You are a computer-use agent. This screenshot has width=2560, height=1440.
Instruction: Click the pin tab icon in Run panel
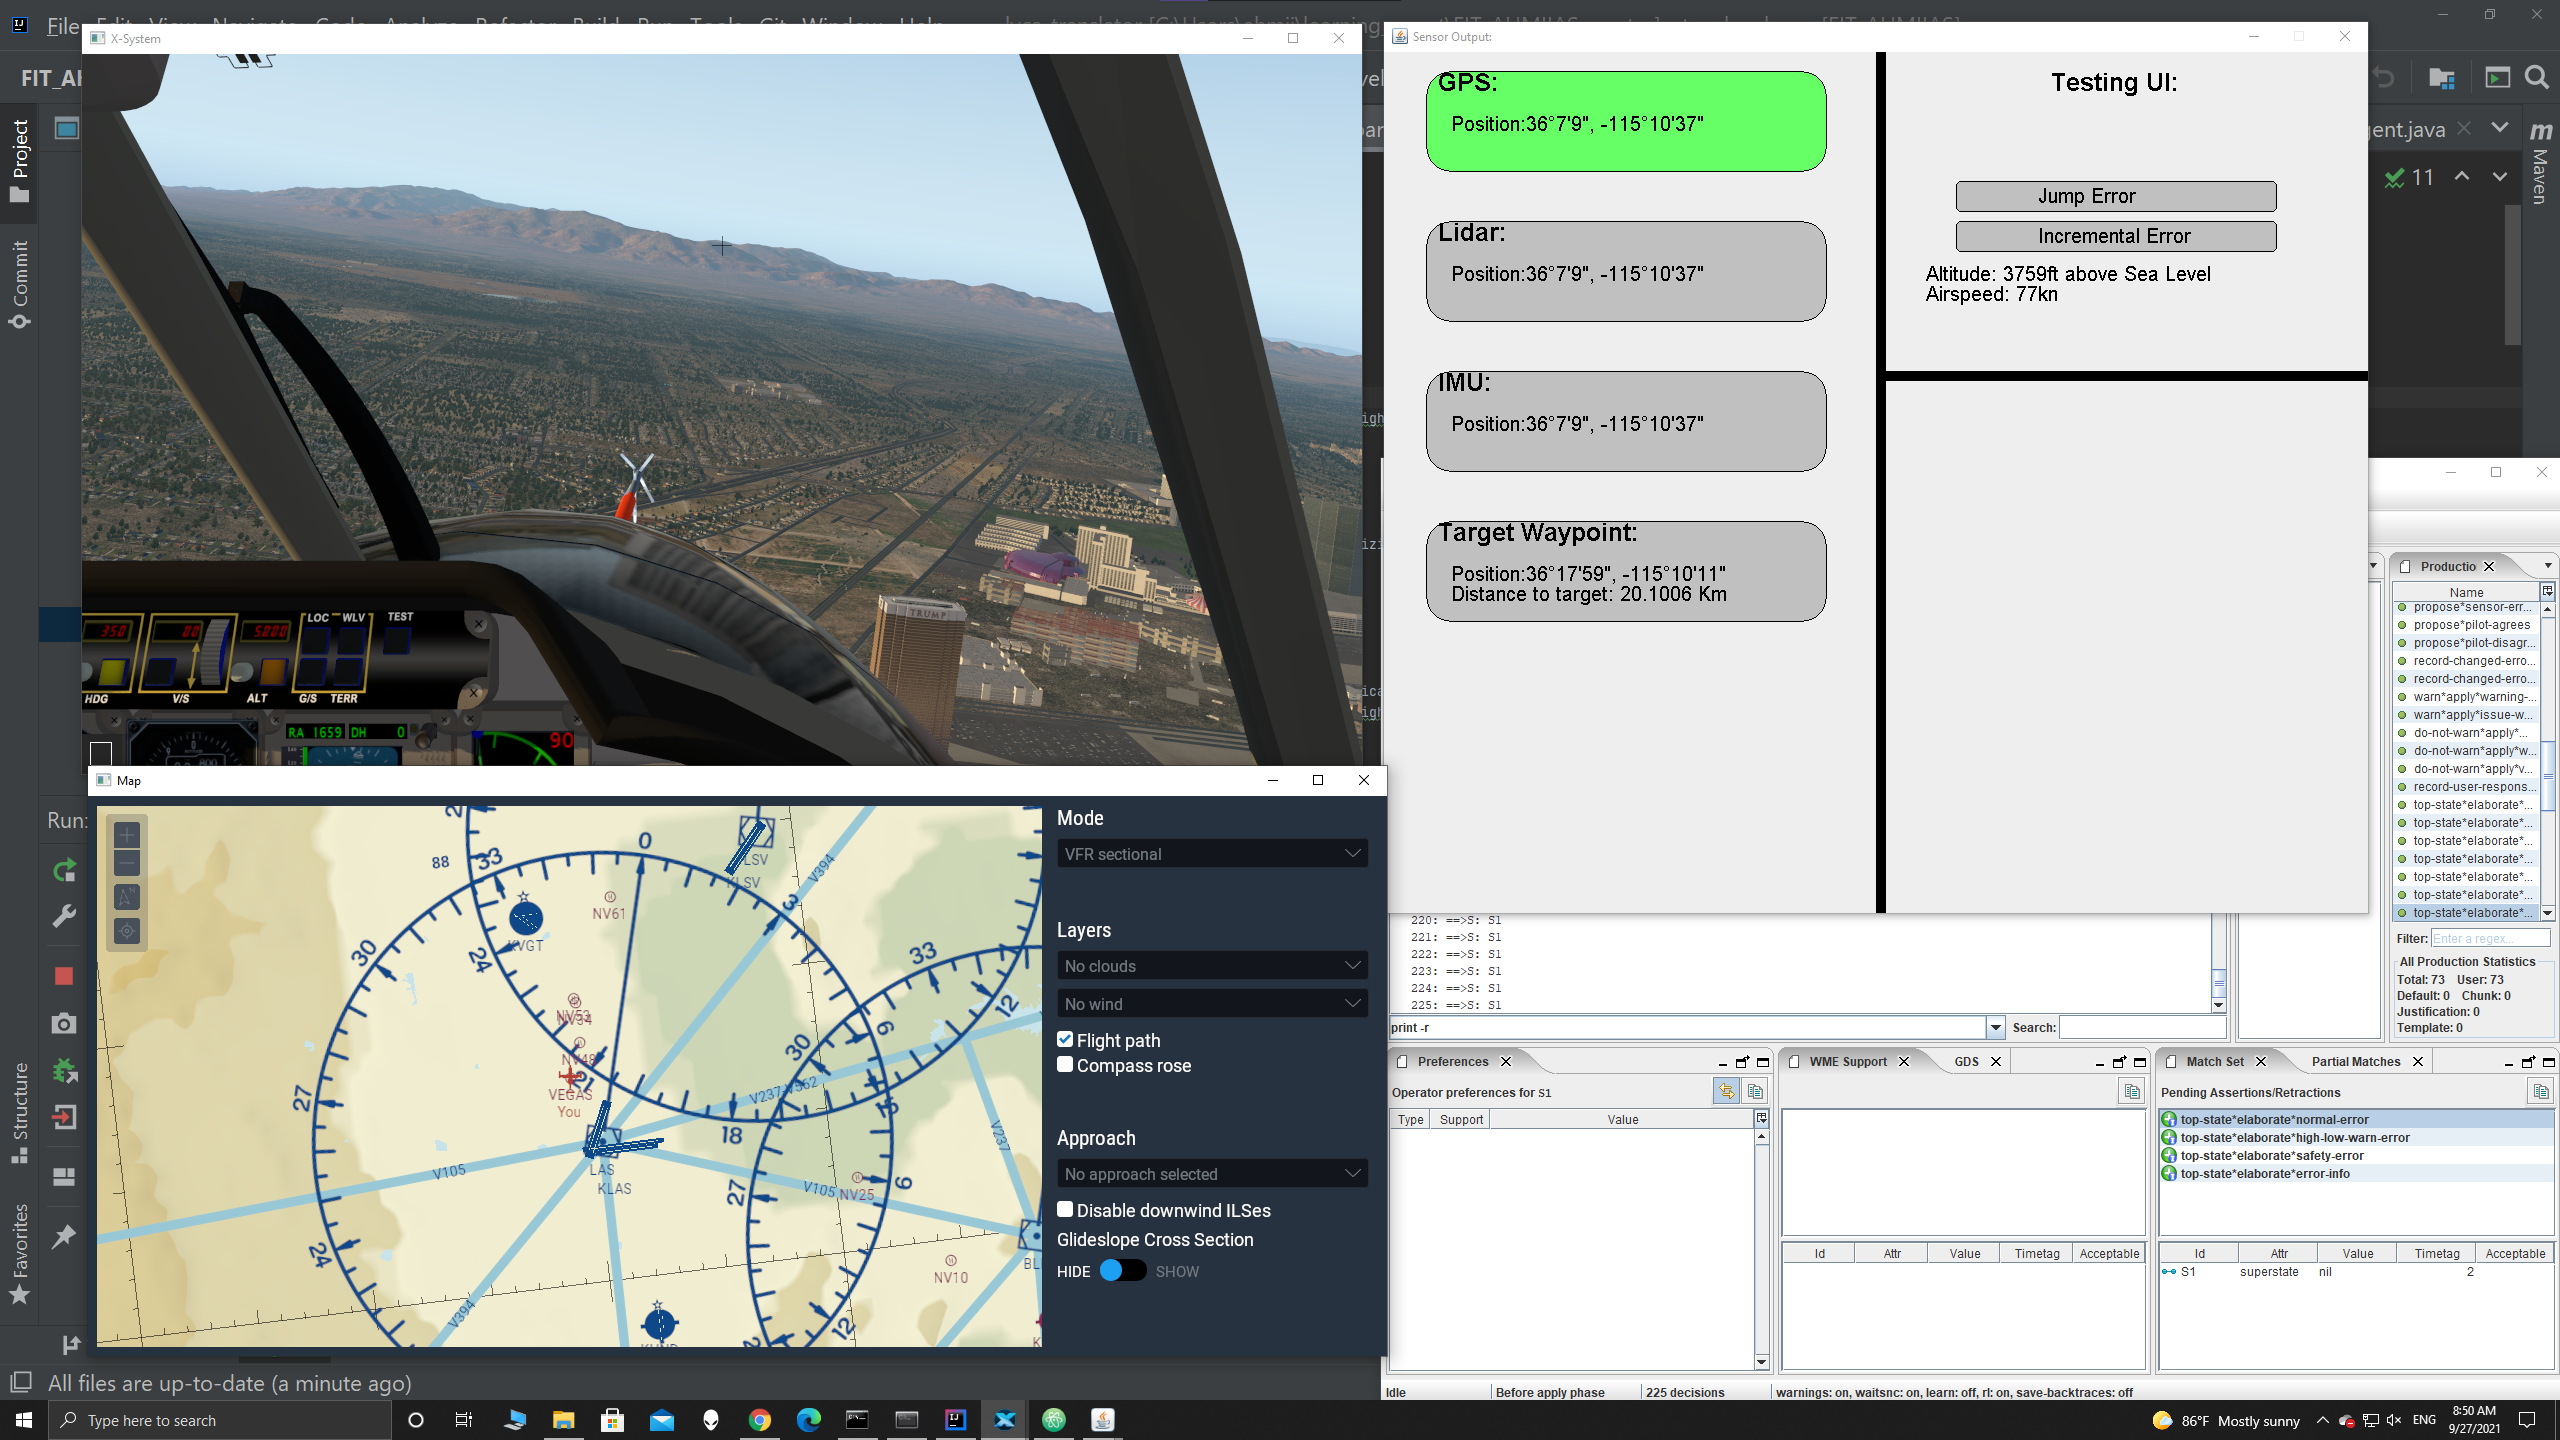64,1237
